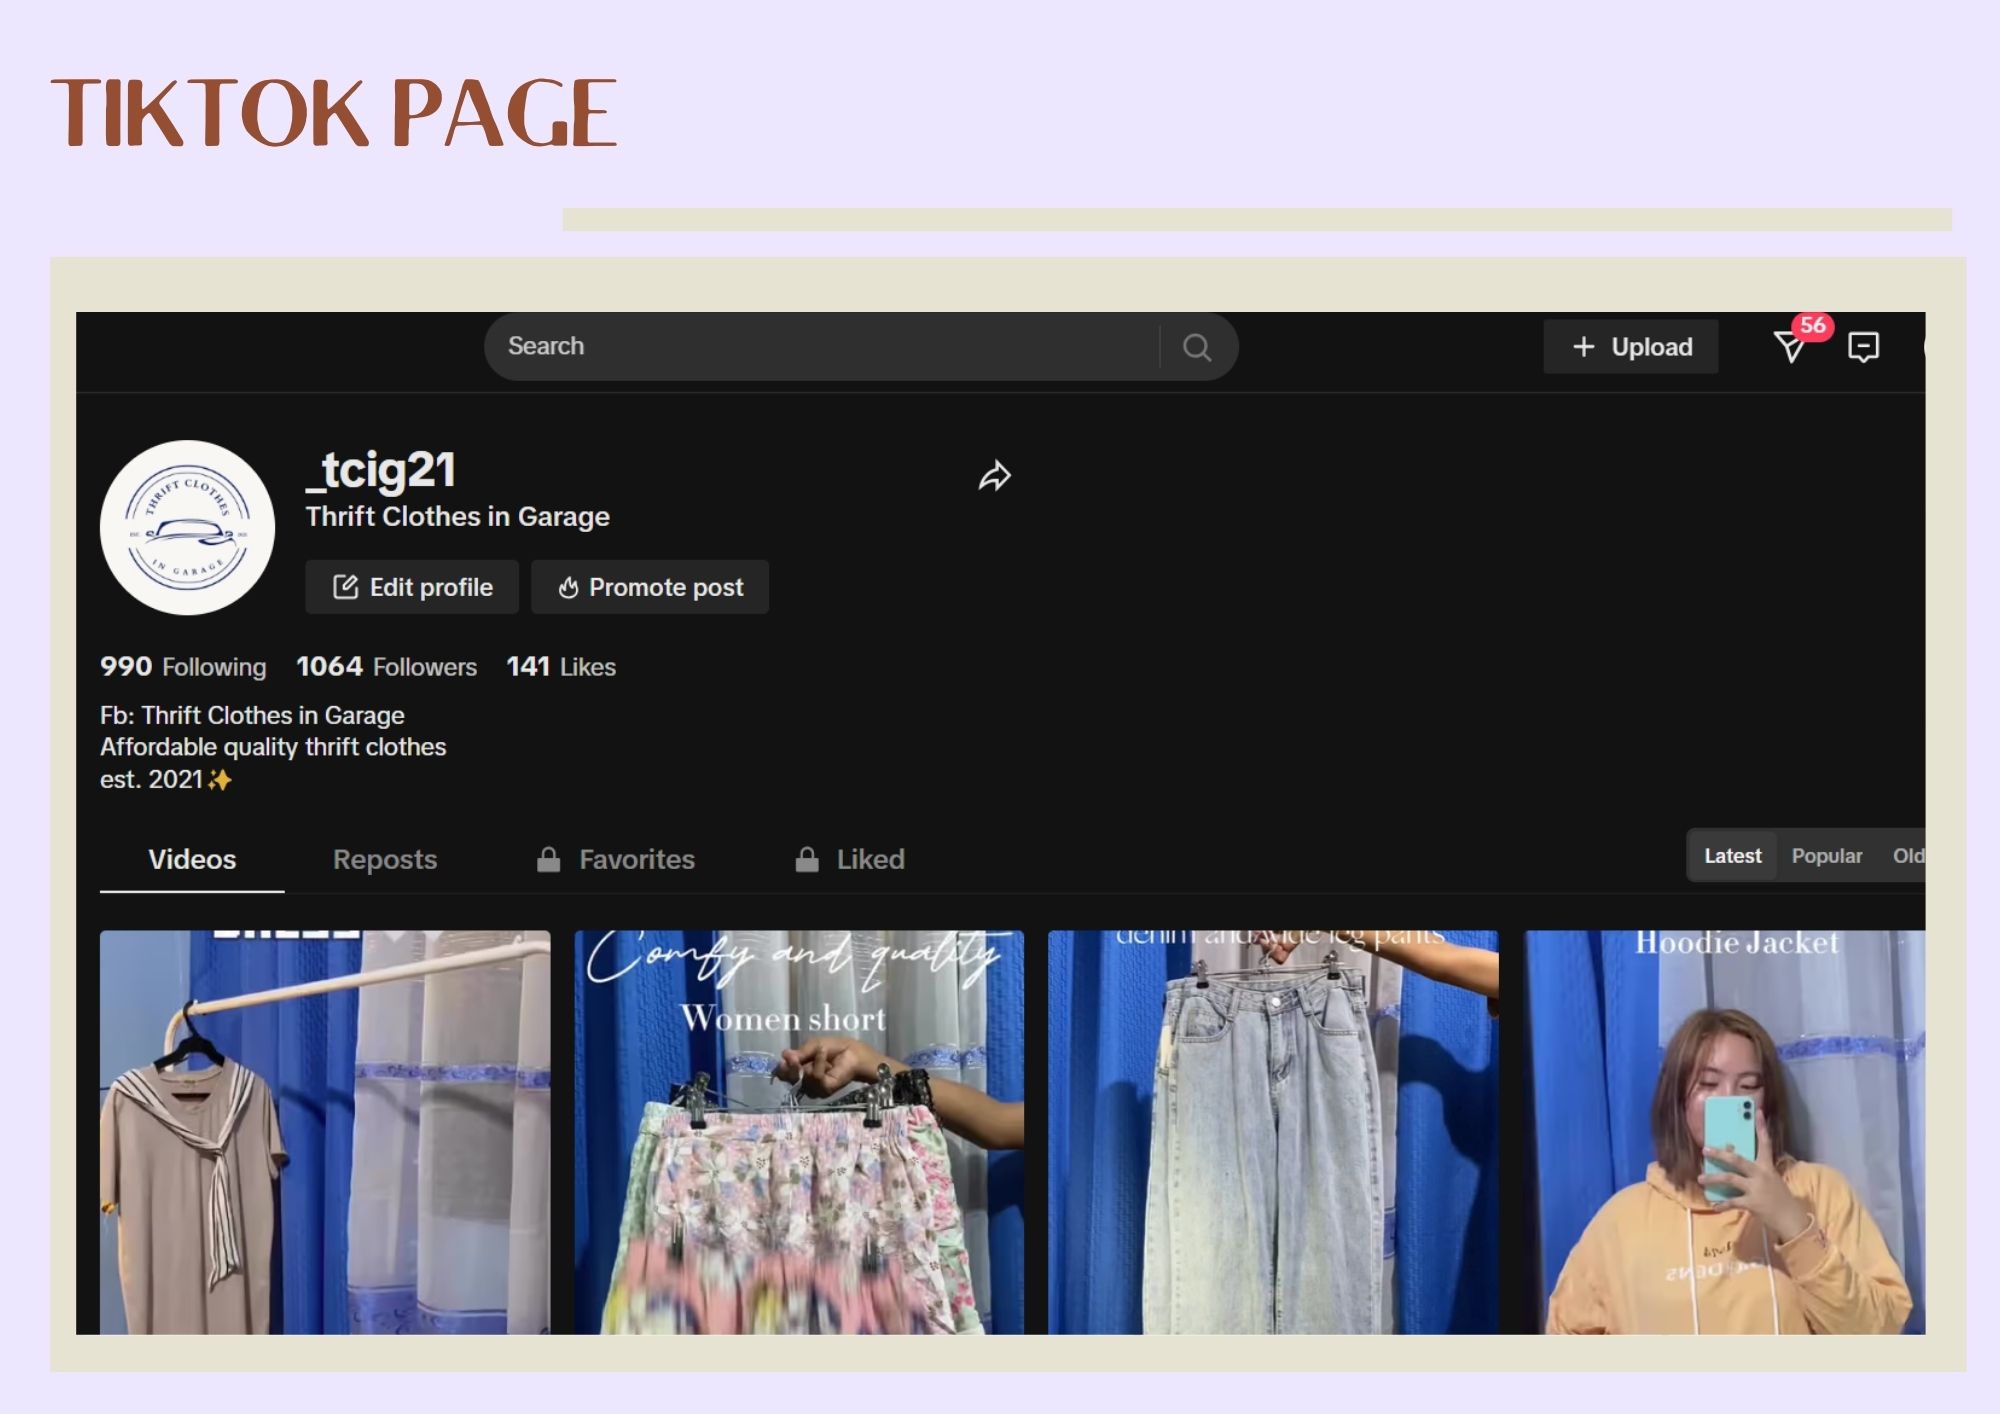
Task: Click the Upload button
Action: pyautogui.click(x=1631, y=347)
